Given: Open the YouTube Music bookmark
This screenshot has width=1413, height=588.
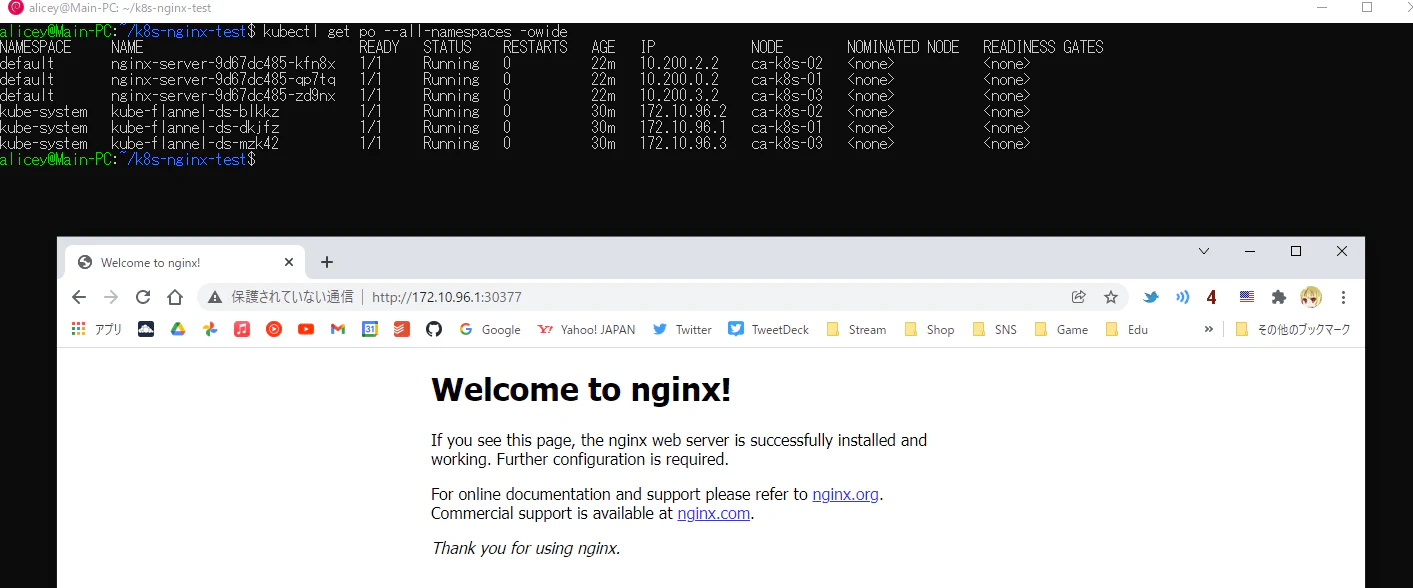Looking at the screenshot, I should [x=274, y=329].
